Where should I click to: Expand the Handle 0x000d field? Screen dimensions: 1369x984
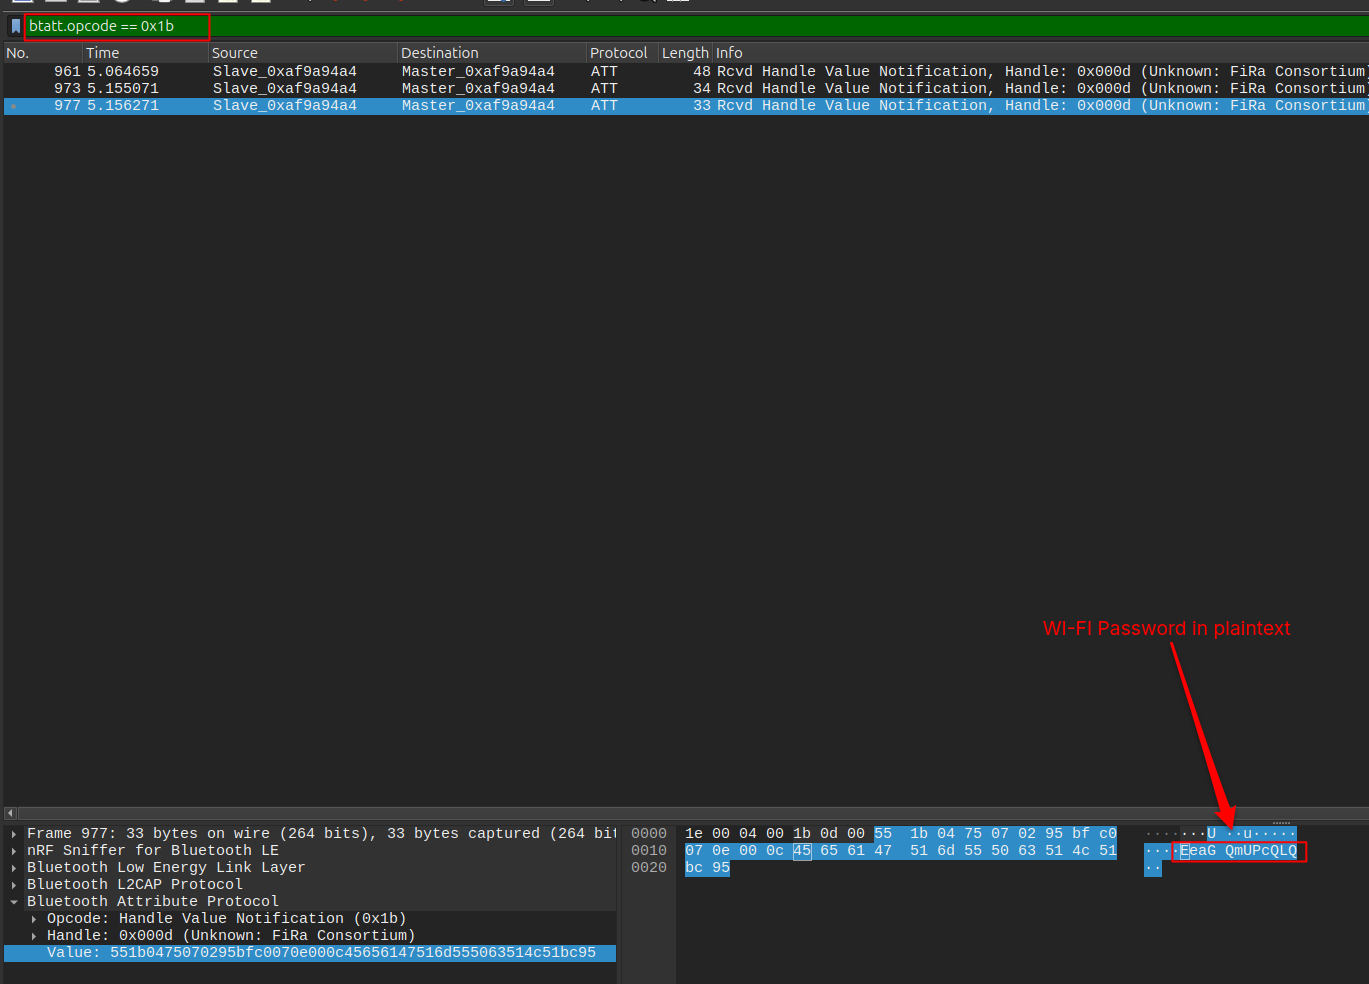click(34, 936)
